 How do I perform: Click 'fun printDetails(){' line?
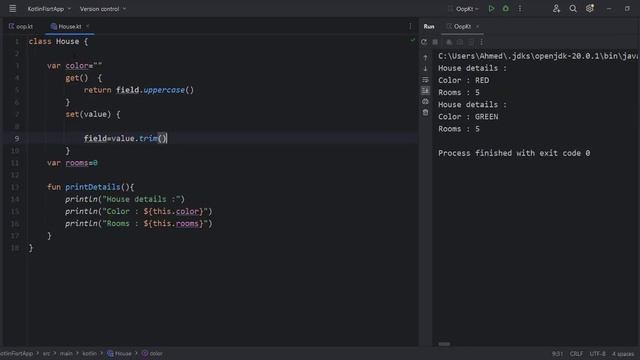[91, 187]
